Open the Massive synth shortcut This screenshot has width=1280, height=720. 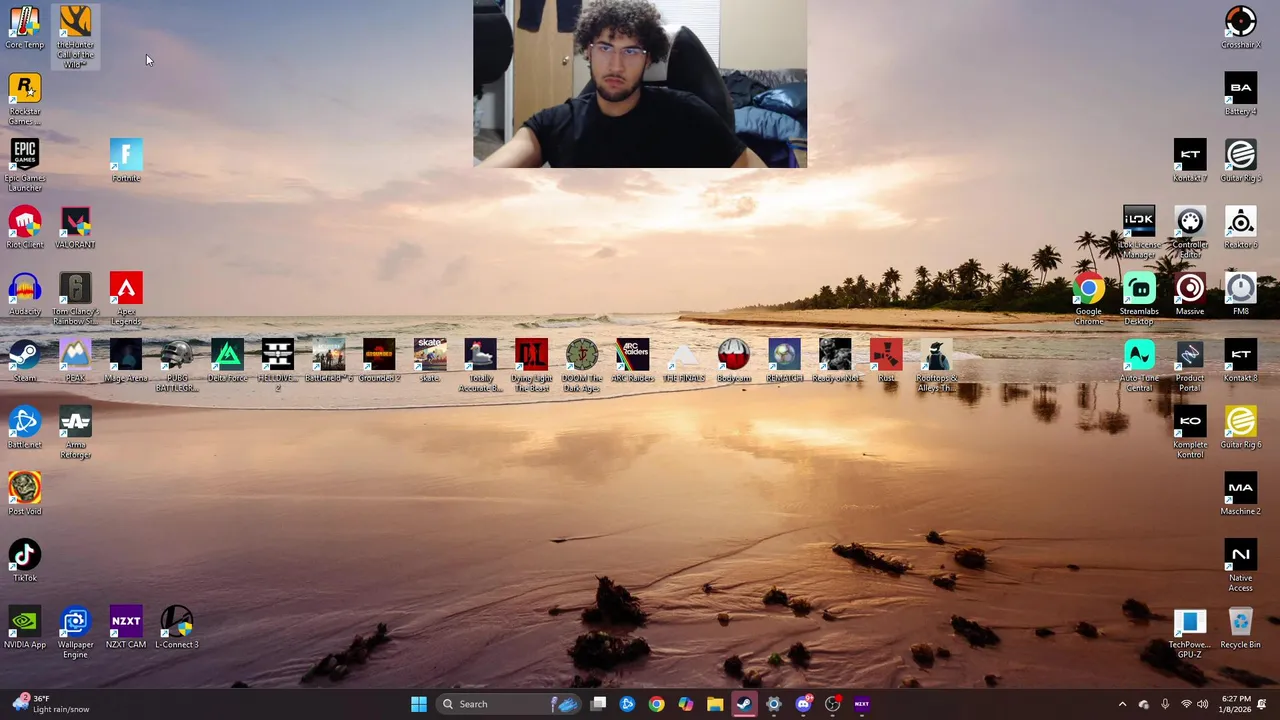[x=1190, y=295]
